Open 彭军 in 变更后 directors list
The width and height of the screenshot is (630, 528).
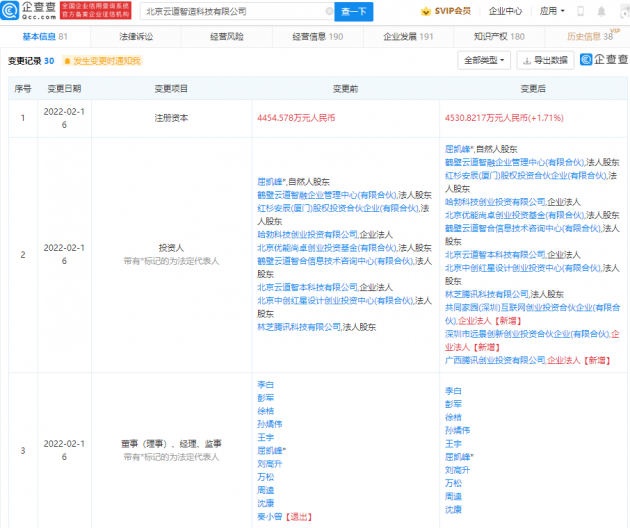[453, 404]
